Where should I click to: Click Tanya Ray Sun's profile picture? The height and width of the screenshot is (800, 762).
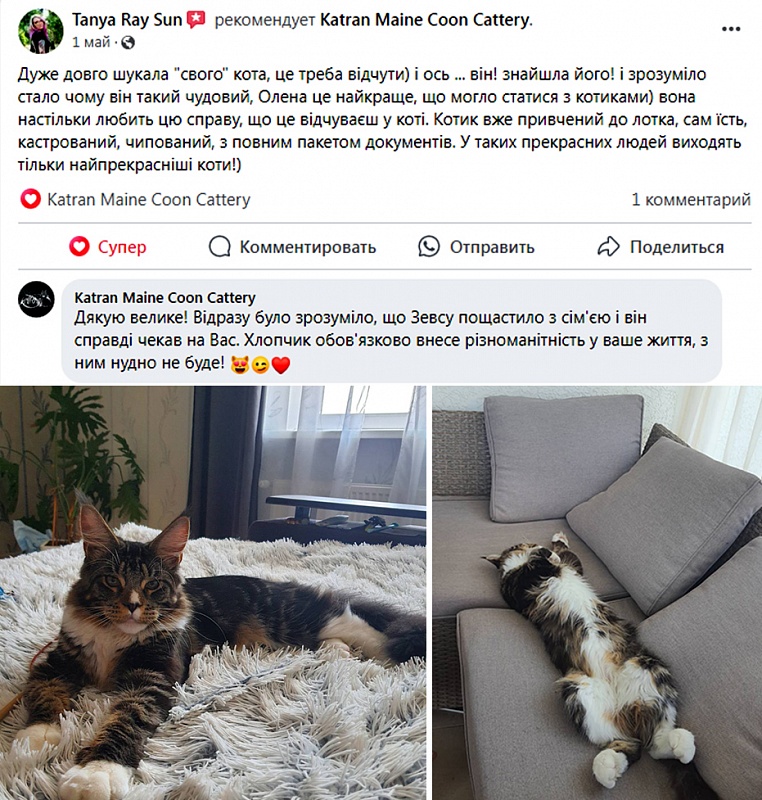coord(40,31)
